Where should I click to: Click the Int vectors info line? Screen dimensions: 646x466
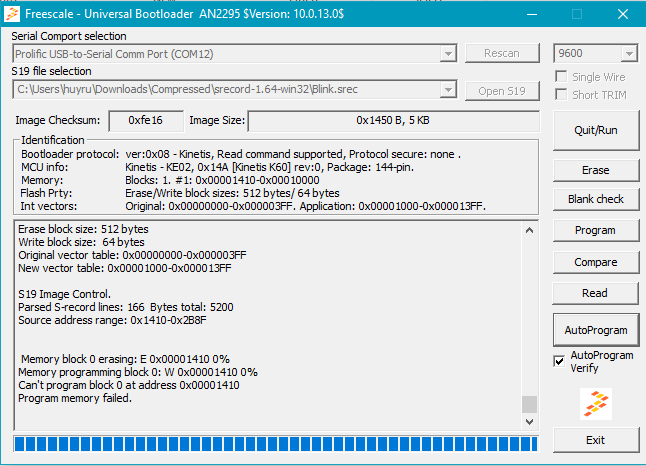coord(253,206)
